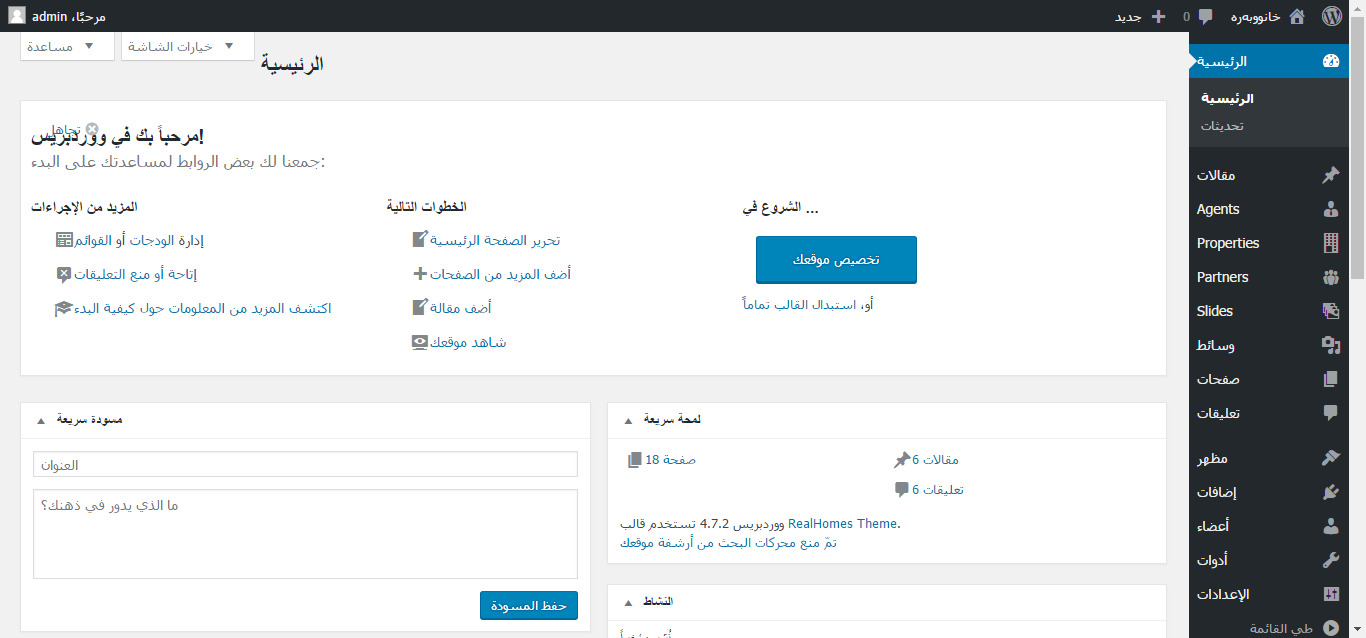Expand the مساعدة help dropdown

point(67,46)
